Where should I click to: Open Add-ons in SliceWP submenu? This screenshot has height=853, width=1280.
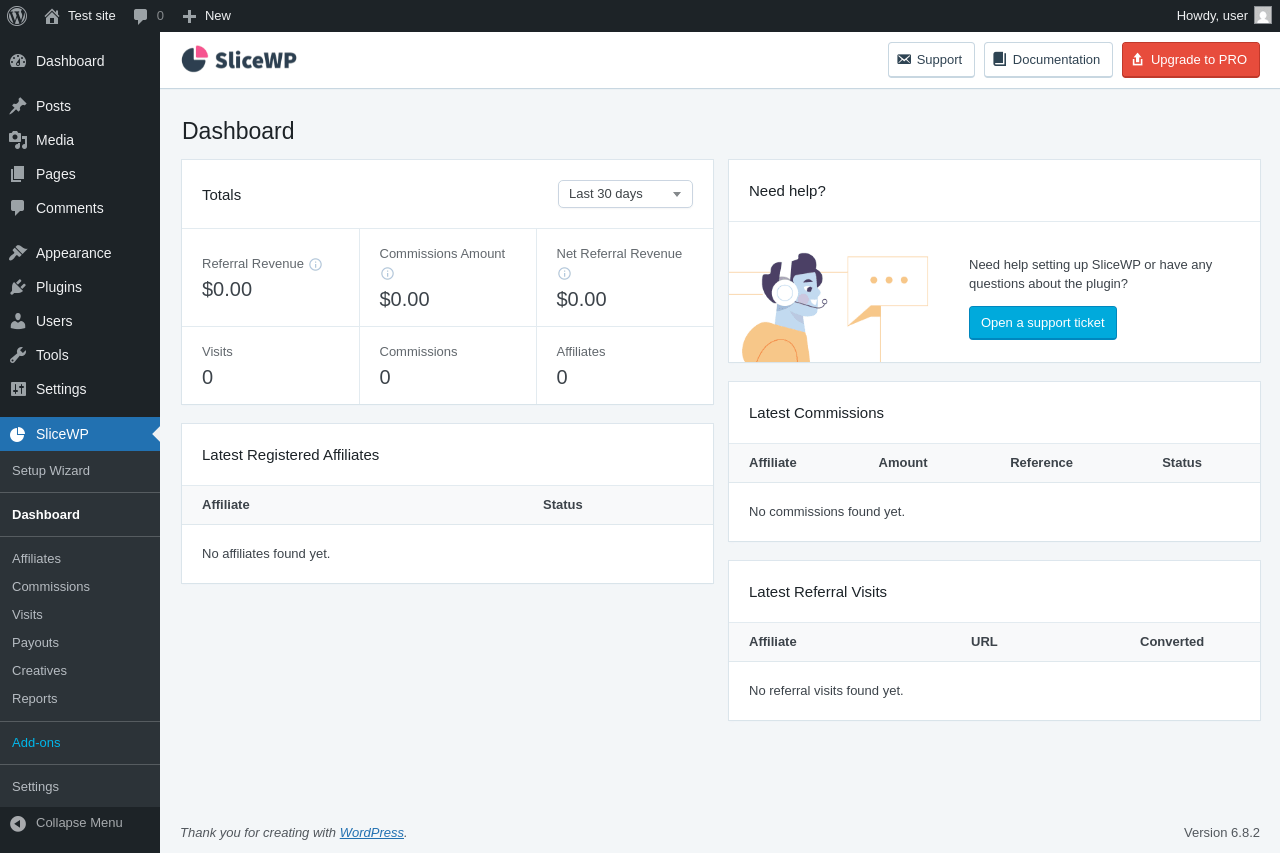(x=36, y=742)
